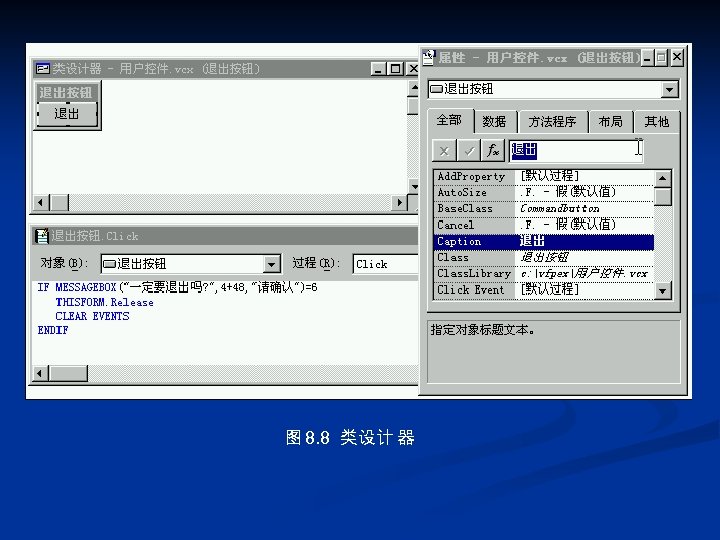Switch to the 全部 tab
This screenshot has width=720, height=540.
coord(449,120)
